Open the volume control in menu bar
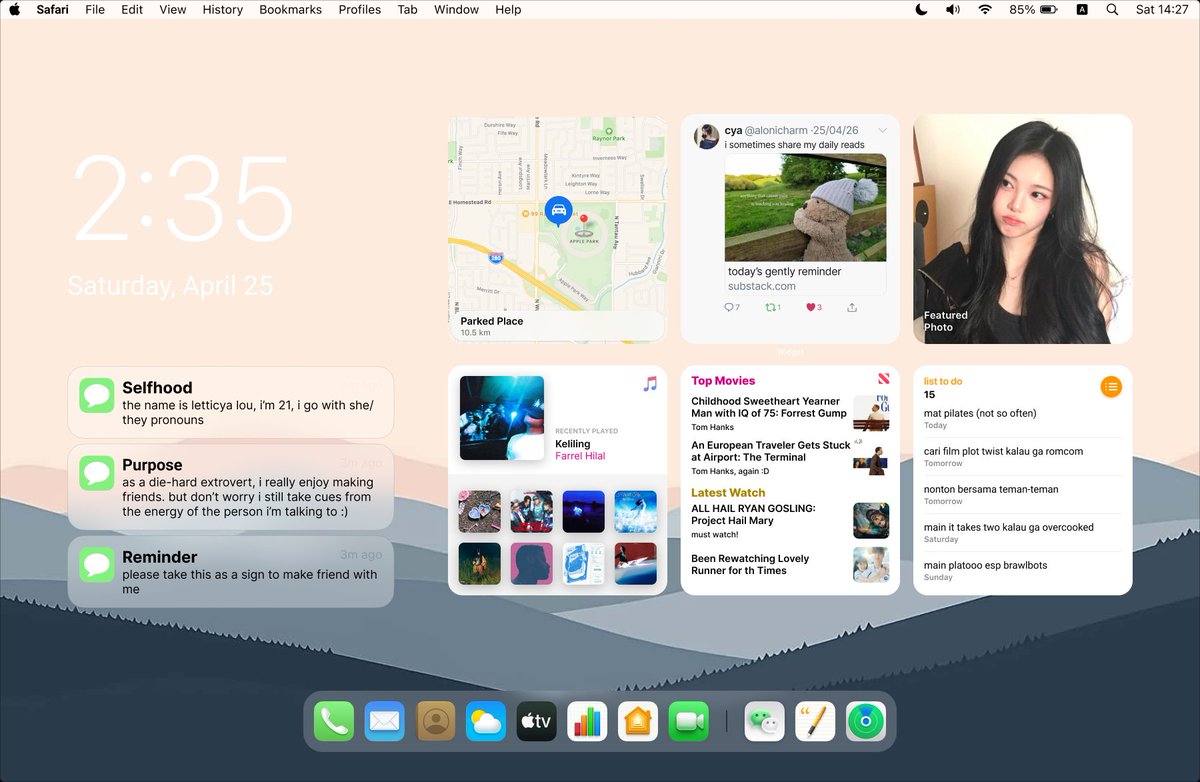The height and width of the screenshot is (782, 1200). click(952, 9)
